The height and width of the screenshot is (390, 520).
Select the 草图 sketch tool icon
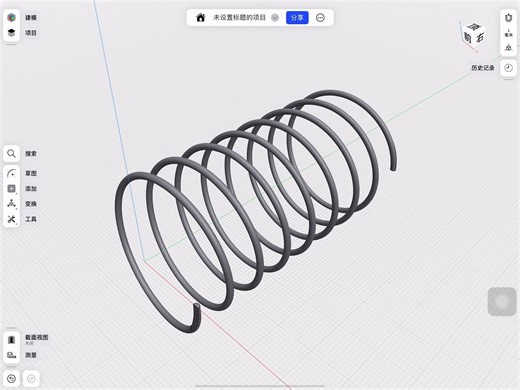11,173
